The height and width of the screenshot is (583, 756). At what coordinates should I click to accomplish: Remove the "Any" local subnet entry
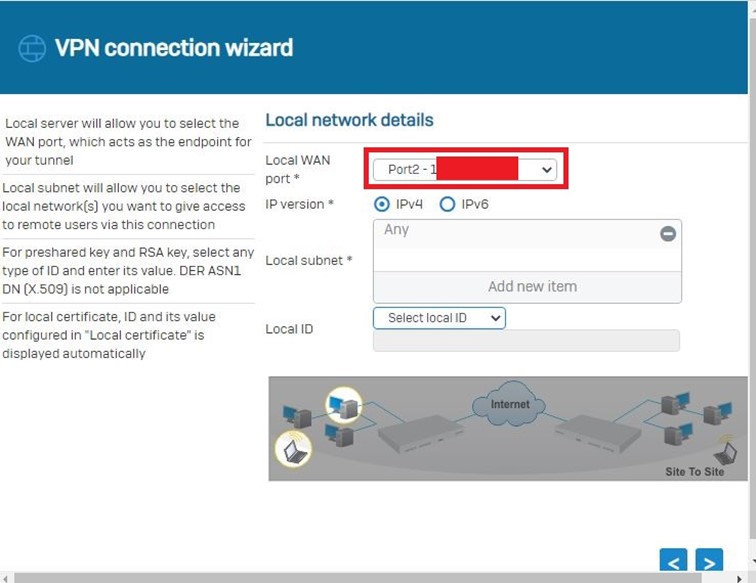coord(668,233)
